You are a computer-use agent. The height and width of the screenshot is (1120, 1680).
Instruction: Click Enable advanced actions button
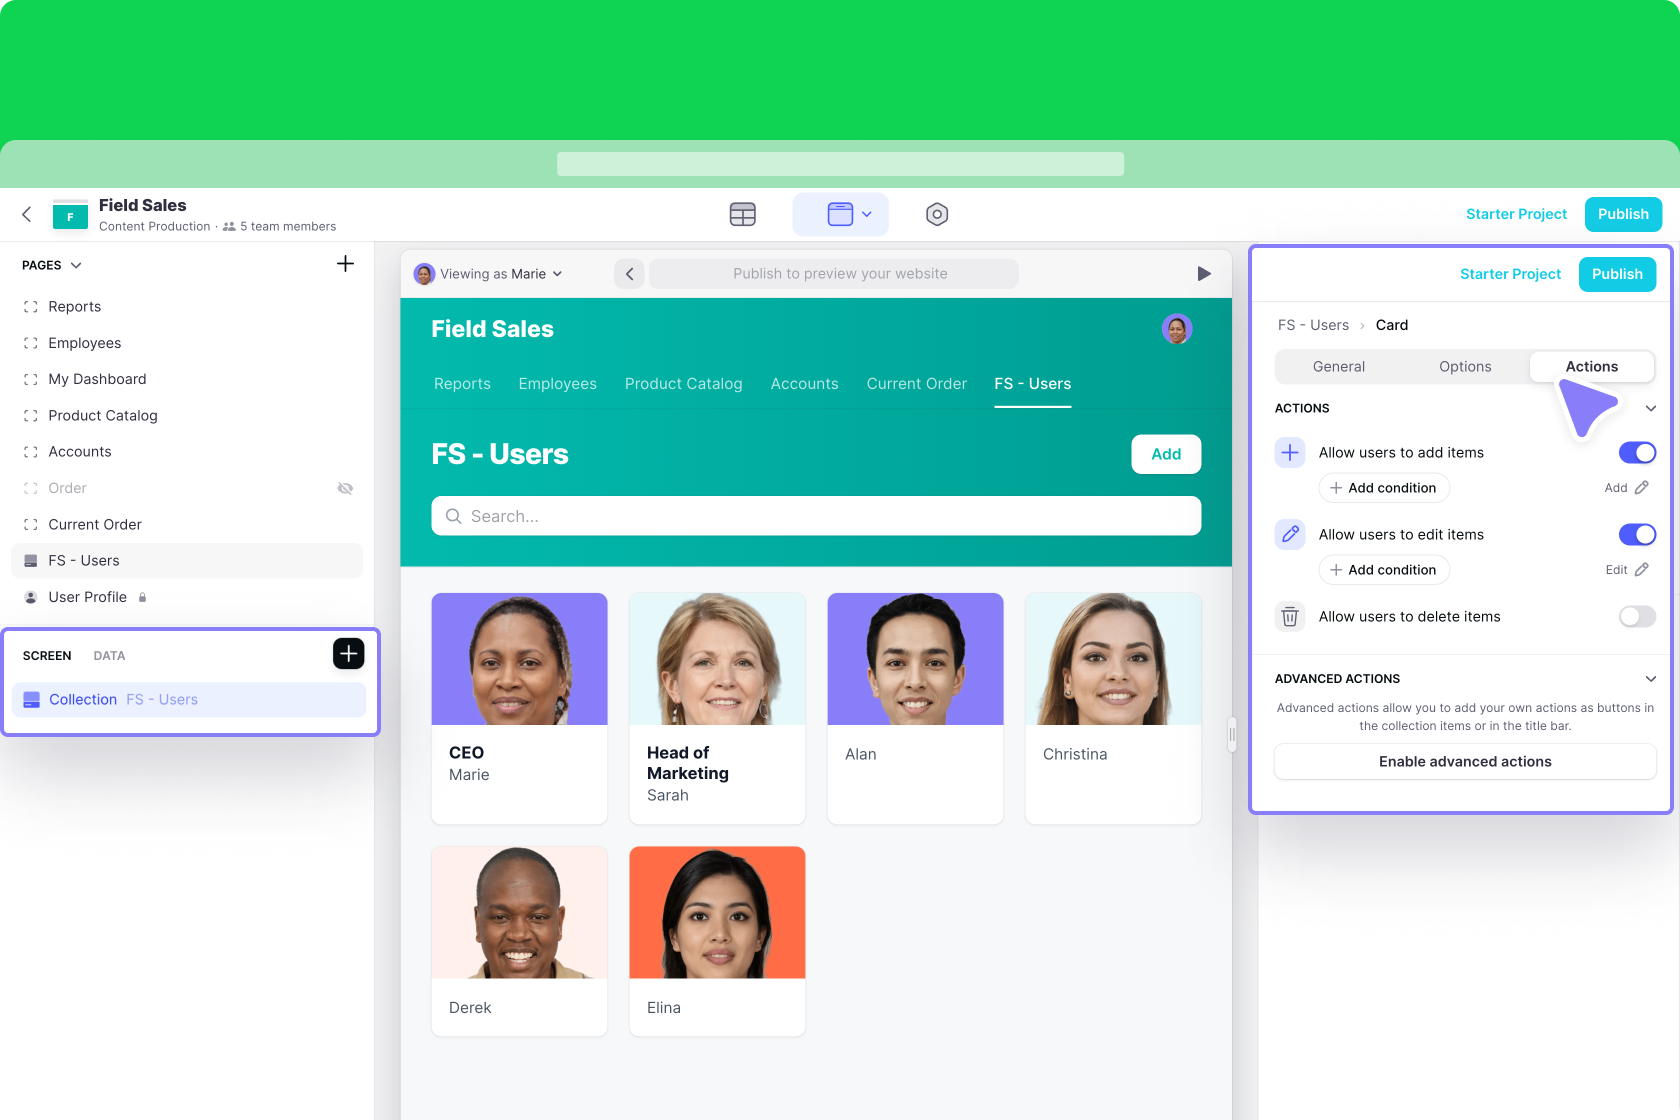(x=1464, y=762)
